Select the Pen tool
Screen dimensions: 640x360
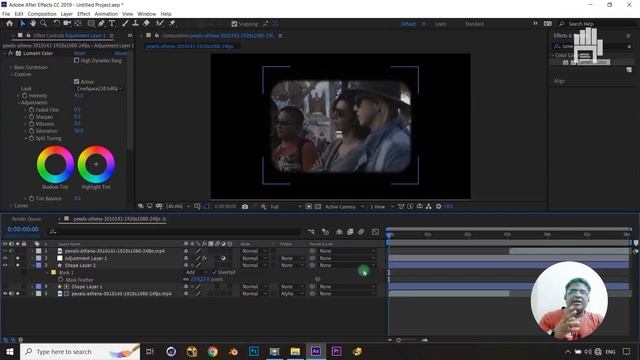tap(101, 24)
